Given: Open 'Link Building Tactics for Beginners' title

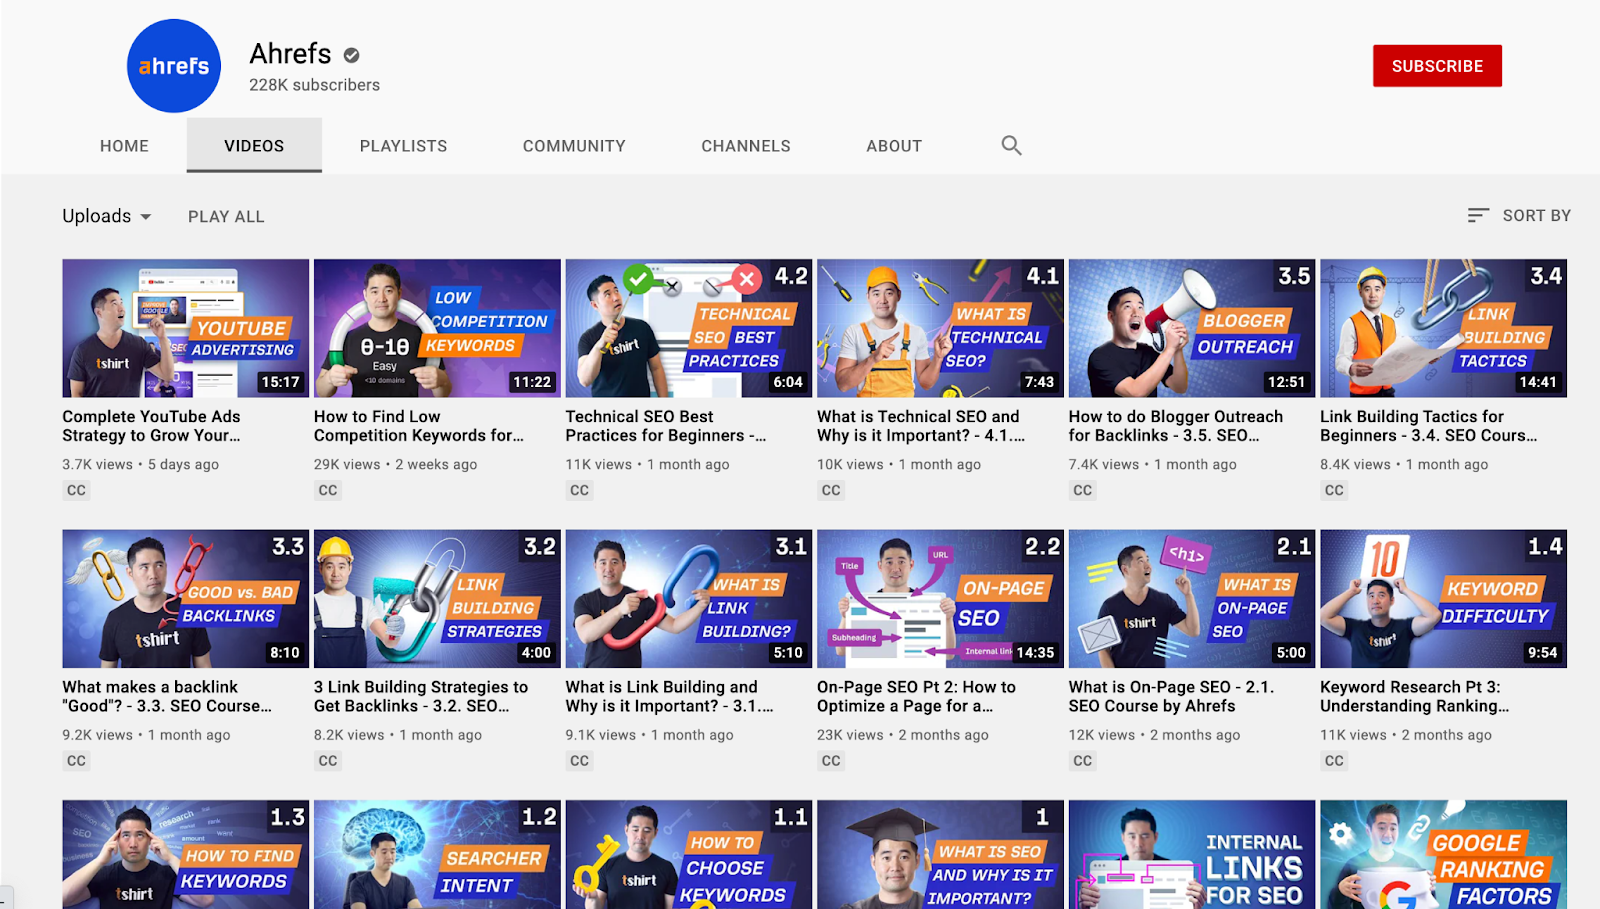Looking at the screenshot, I should 1429,426.
